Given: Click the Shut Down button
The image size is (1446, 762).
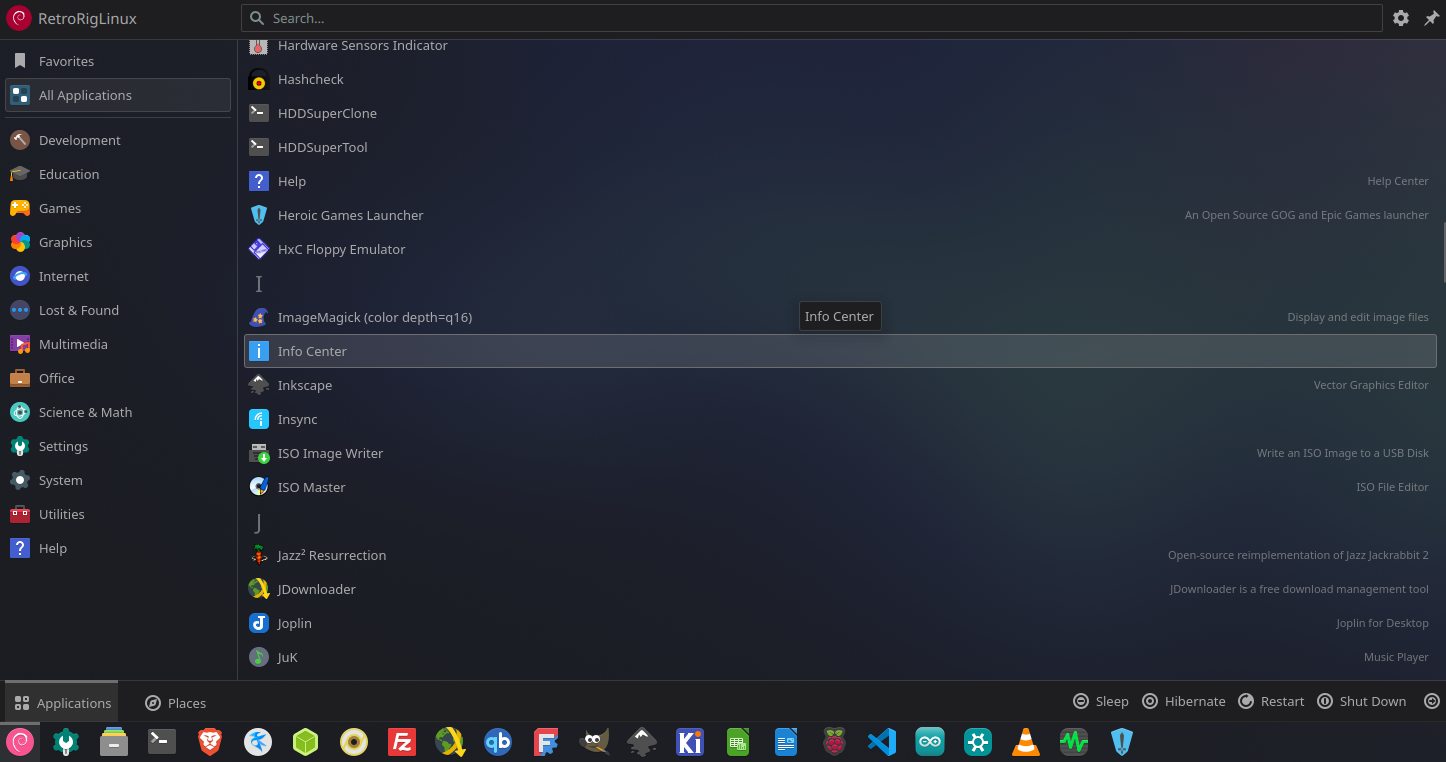Looking at the screenshot, I should [x=1361, y=702].
